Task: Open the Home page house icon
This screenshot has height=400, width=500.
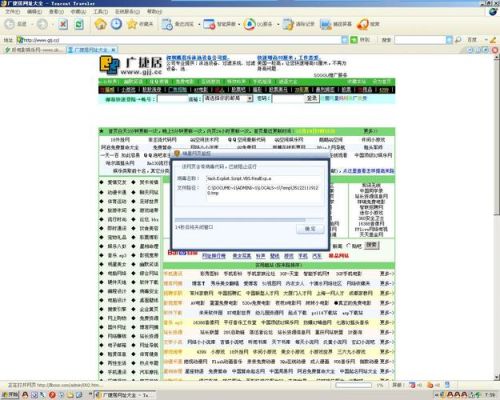Action: [100, 24]
